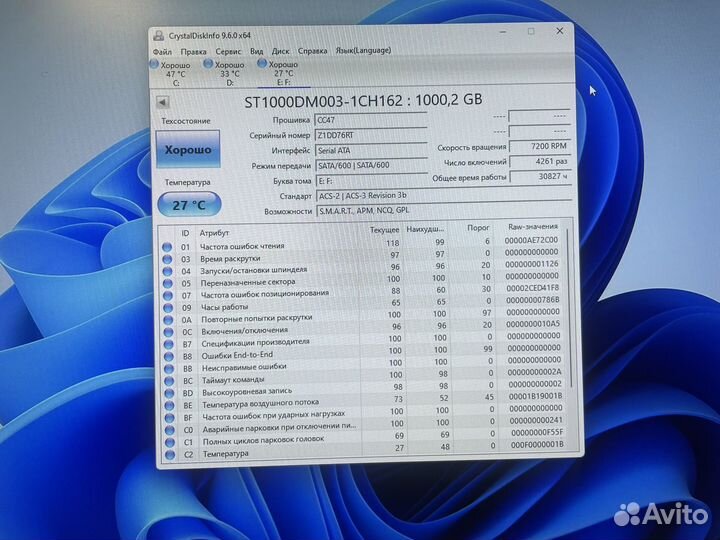
Task: Click the previous disk arrow button
Action: pyautogui.click(x=163, y=102)
